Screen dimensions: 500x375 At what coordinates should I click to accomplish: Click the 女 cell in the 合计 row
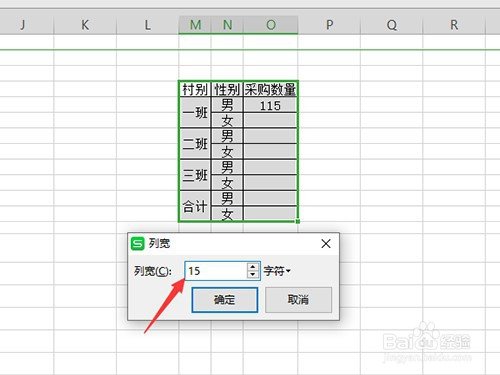[x=227, y=214]
